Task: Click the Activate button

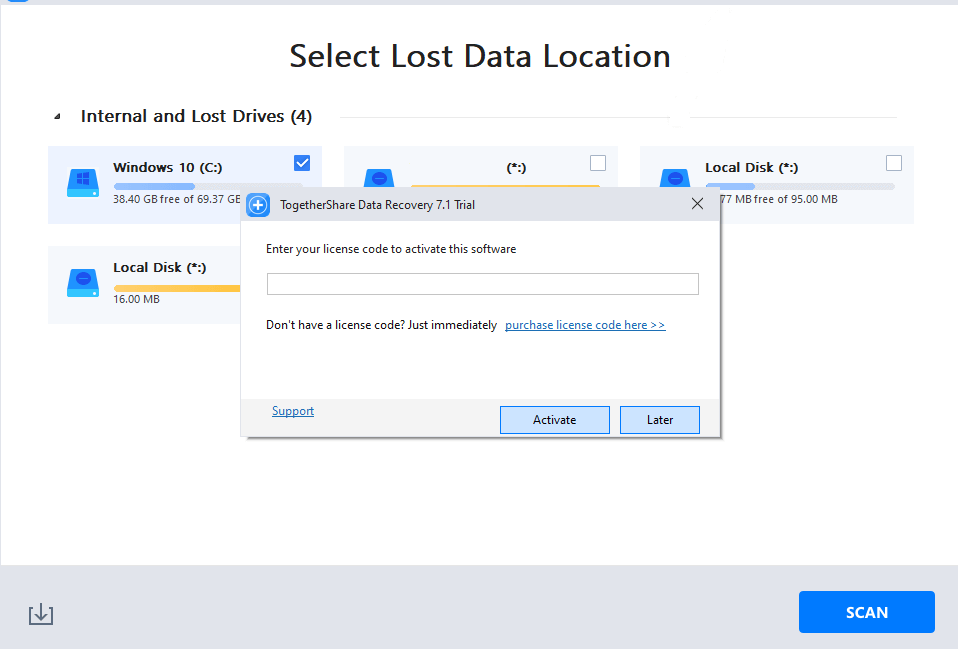Action: (x=555, y=420)
